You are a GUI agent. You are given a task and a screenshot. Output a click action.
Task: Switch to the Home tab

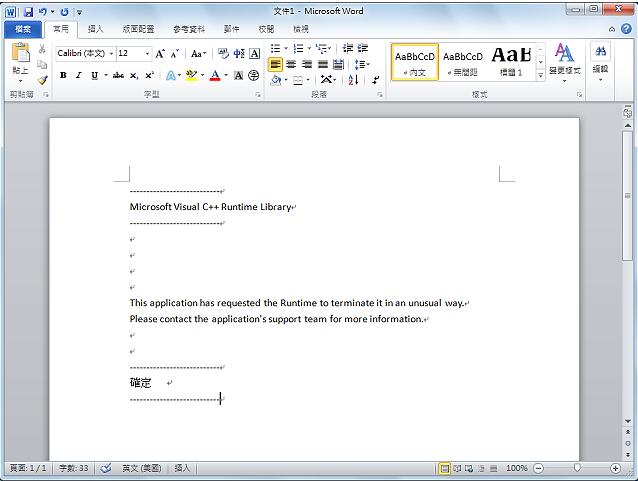point(61,29)
